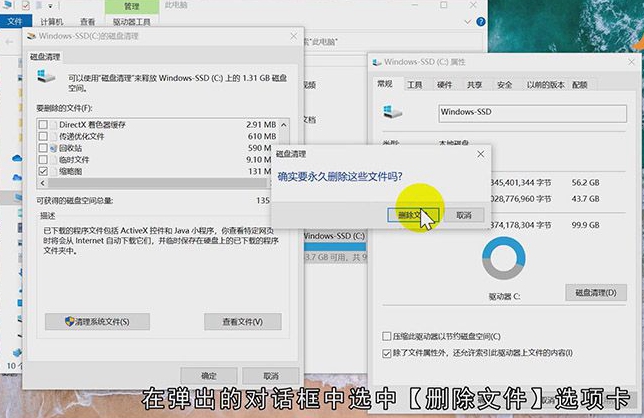Click the drive usage donut chart
644x418 pixels.
click(504, 258)
